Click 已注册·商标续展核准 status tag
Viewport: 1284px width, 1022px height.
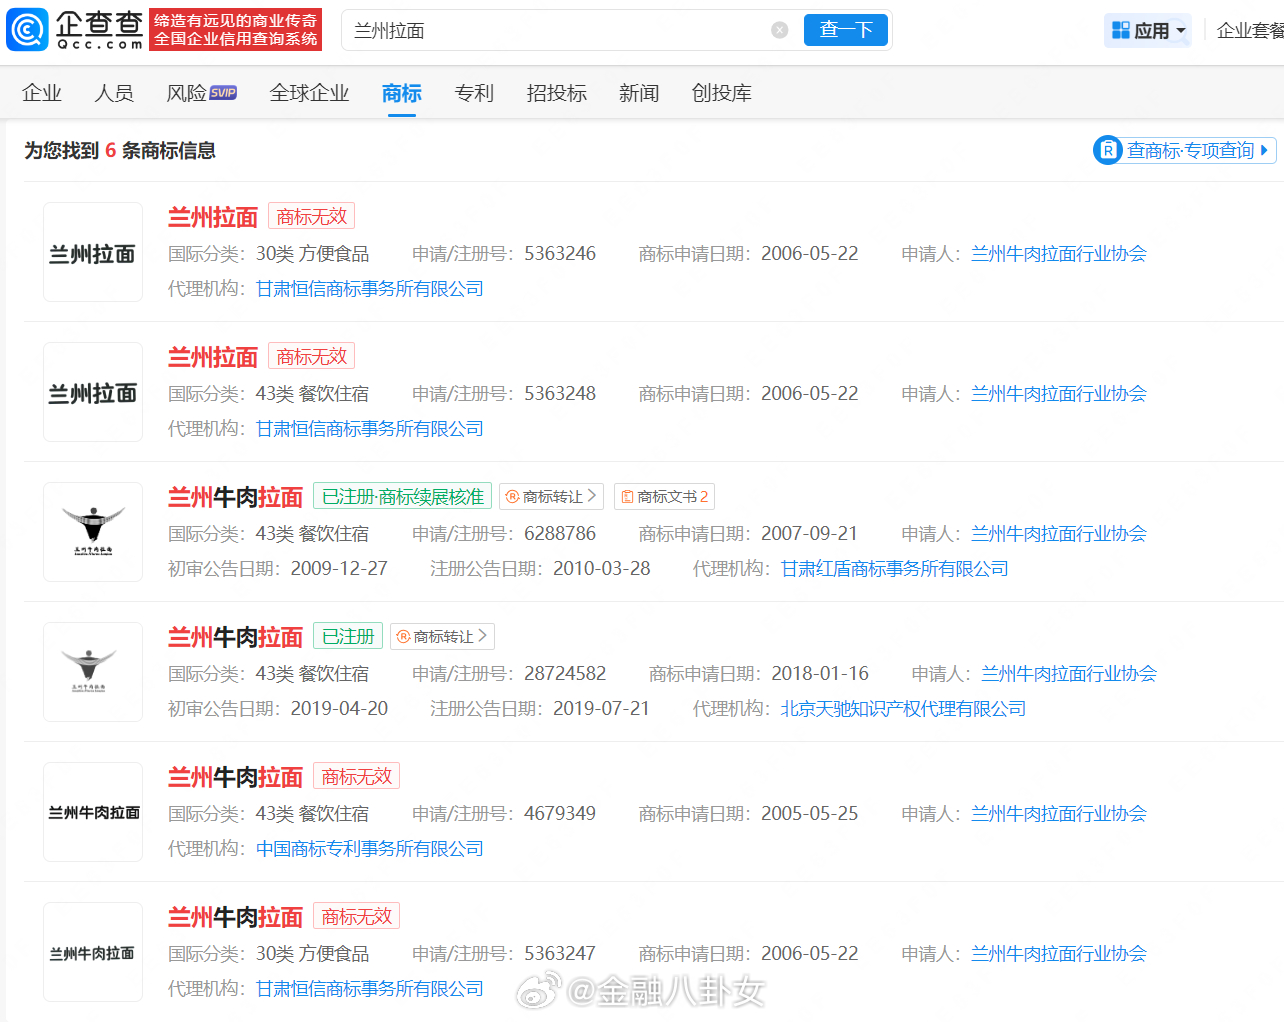pos(403,496)
